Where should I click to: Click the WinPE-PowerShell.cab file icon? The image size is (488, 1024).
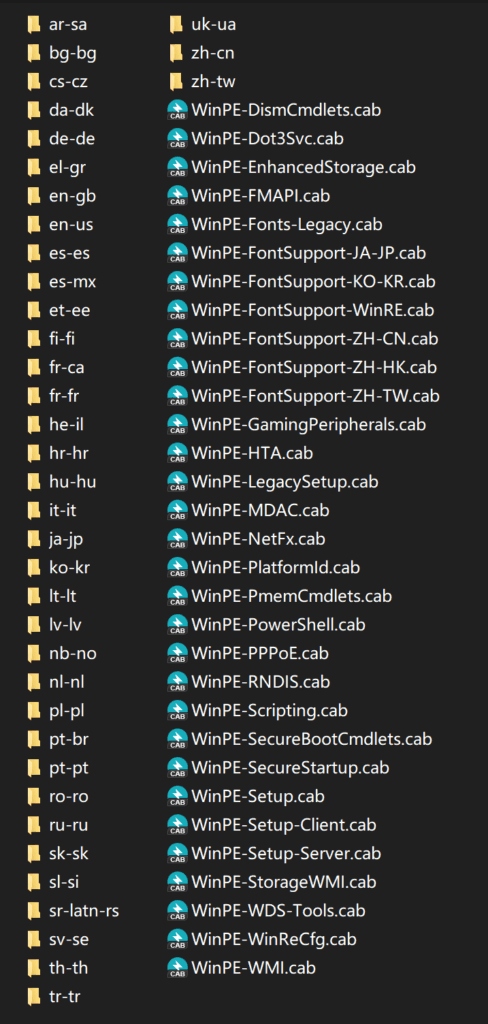pos(177,624)
